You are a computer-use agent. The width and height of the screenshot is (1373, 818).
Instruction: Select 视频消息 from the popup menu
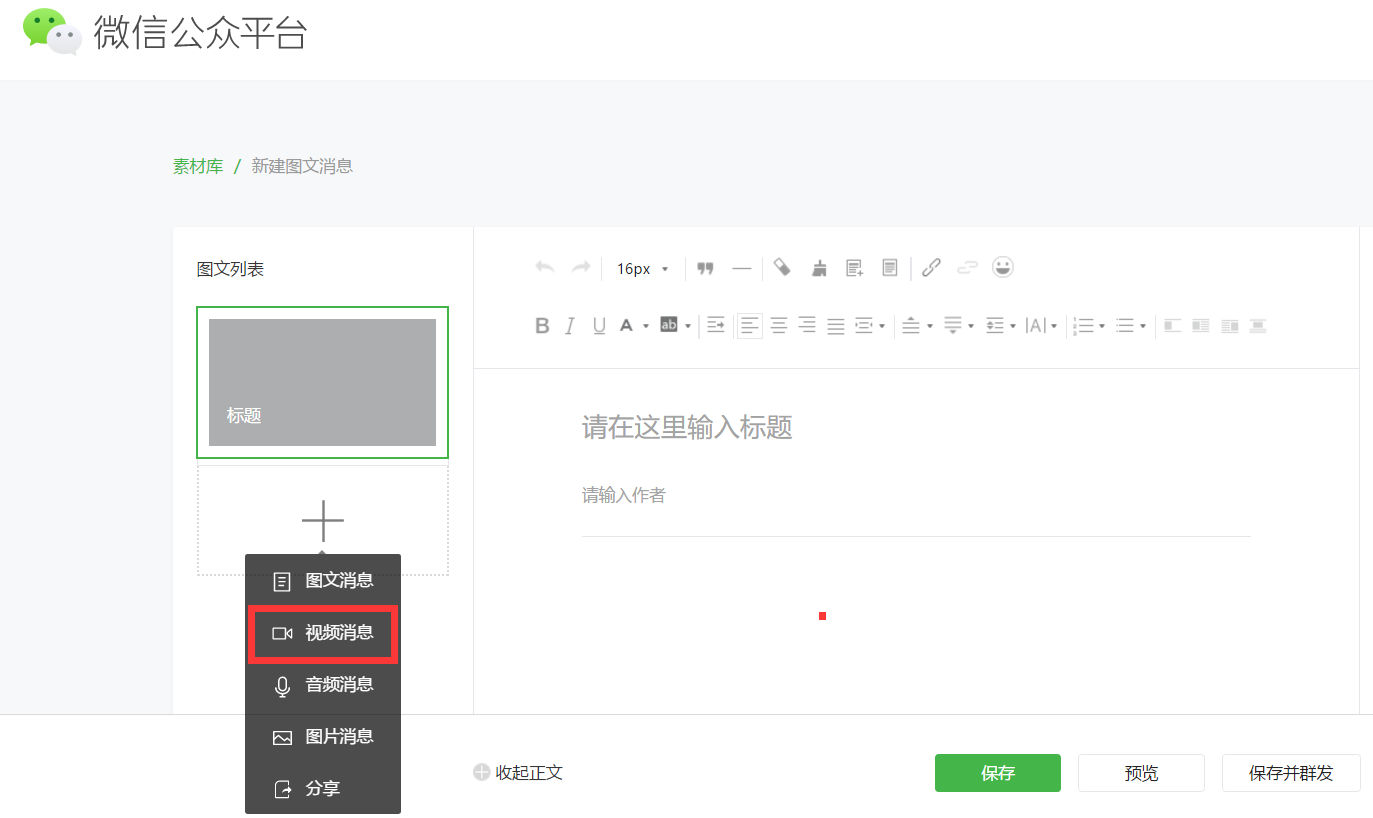click(x=323, y=633)
